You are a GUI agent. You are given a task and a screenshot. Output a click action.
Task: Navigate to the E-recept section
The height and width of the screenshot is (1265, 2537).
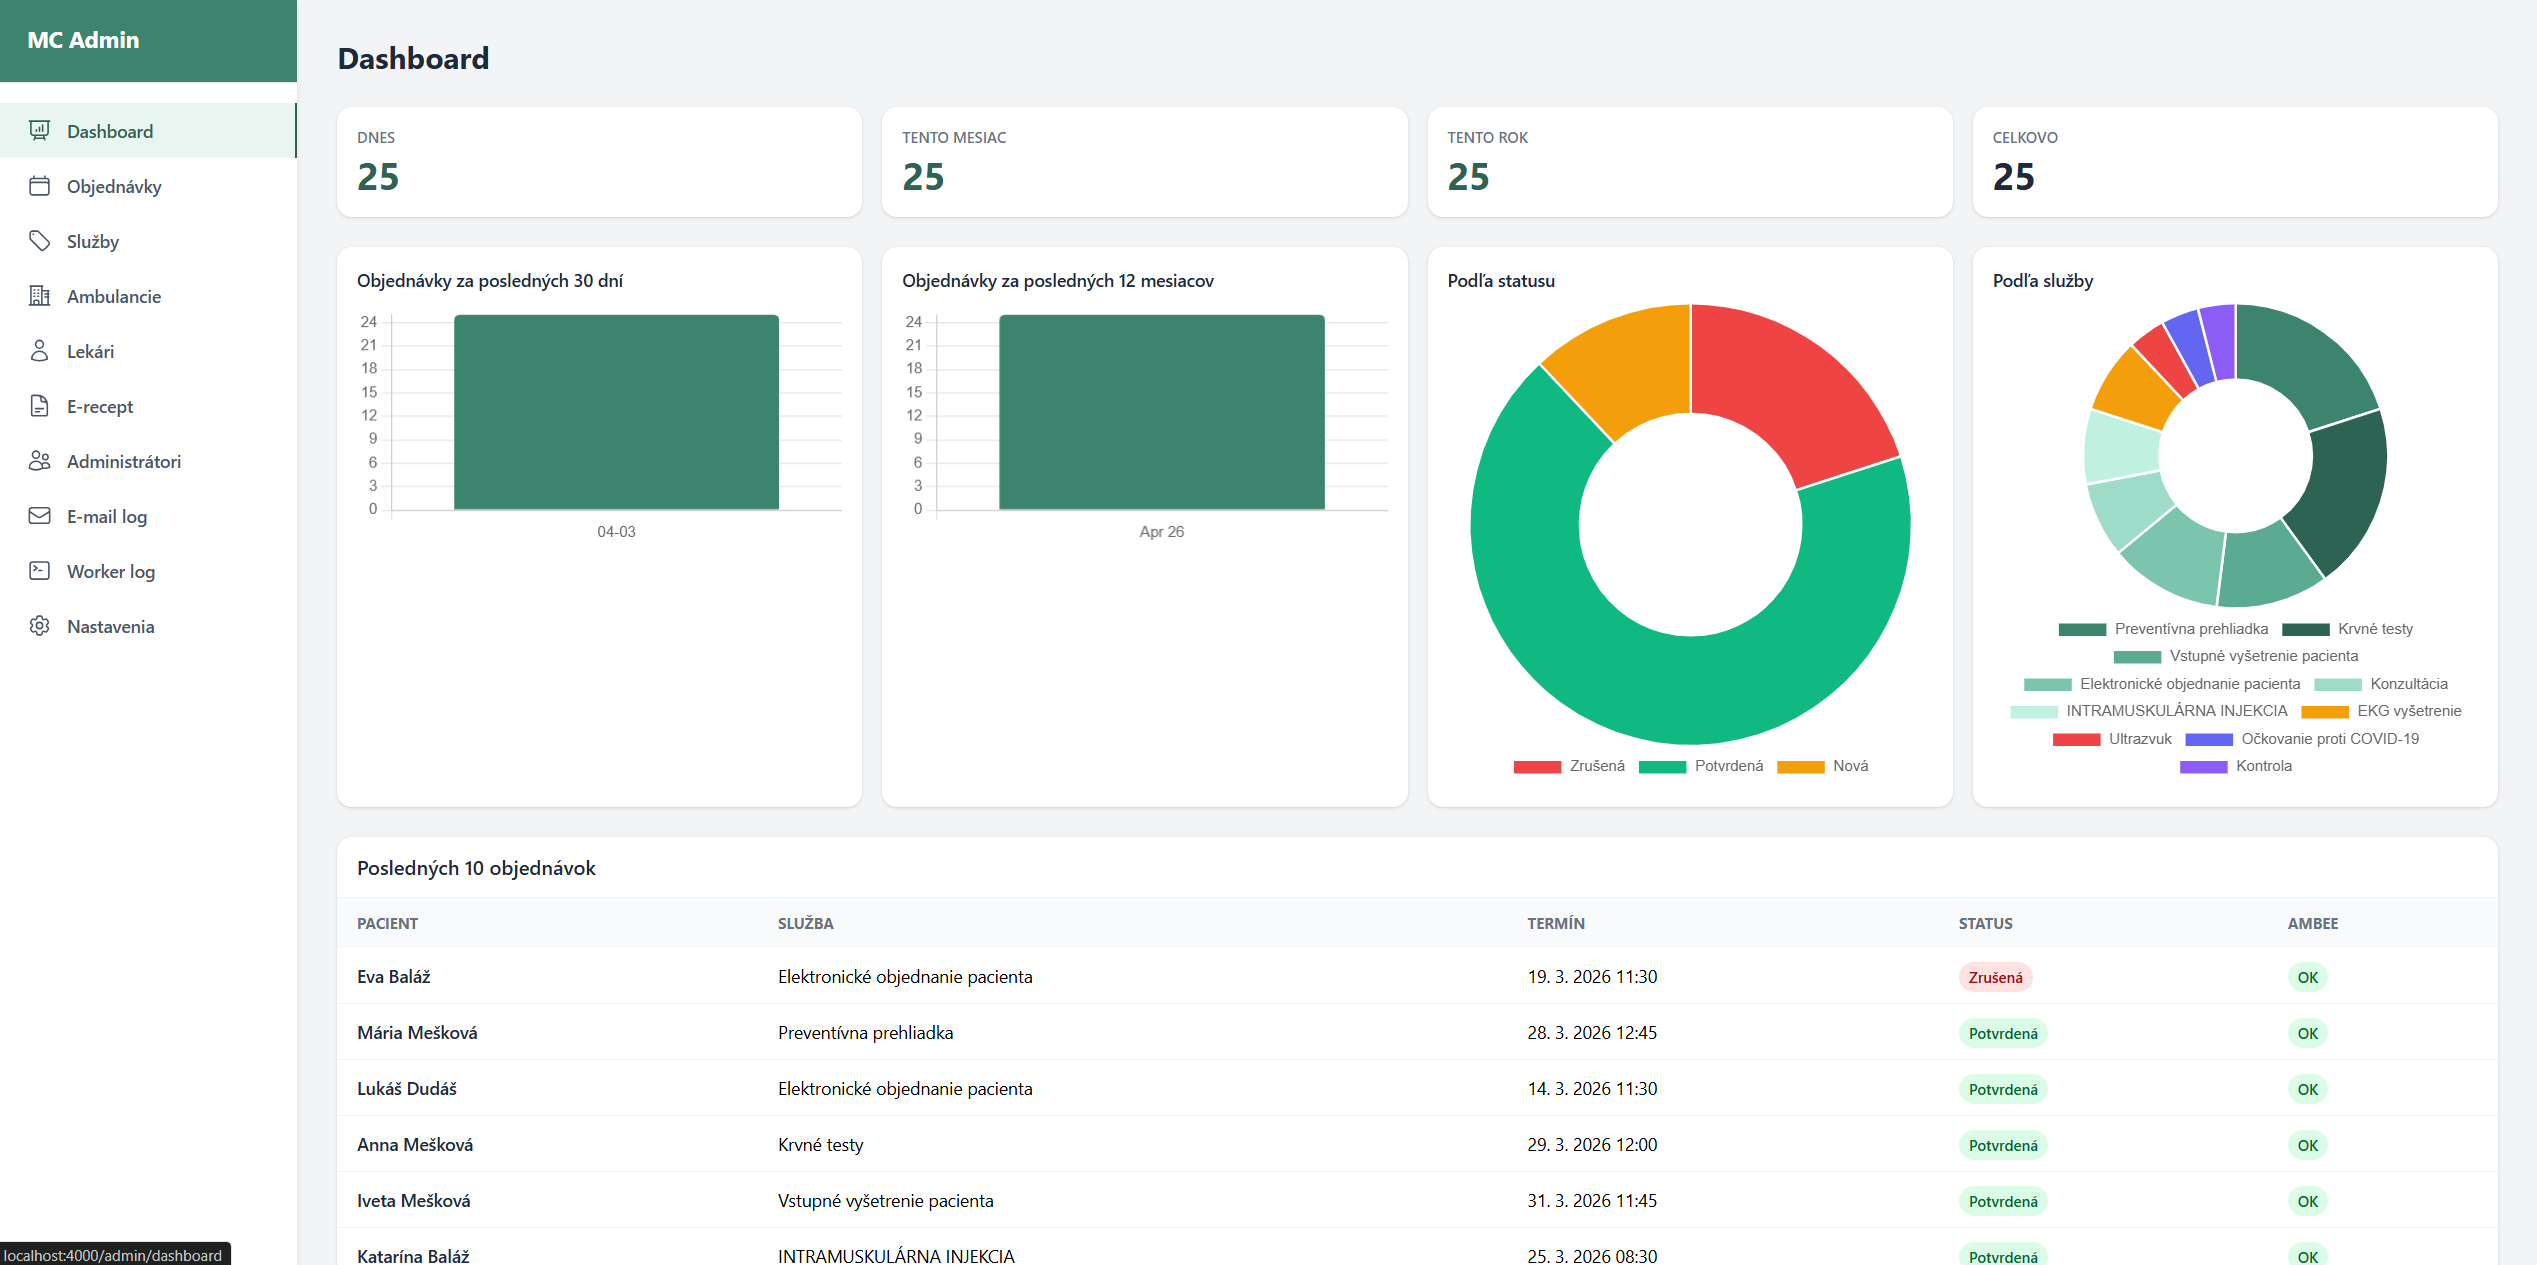click(x=99, y=406)
